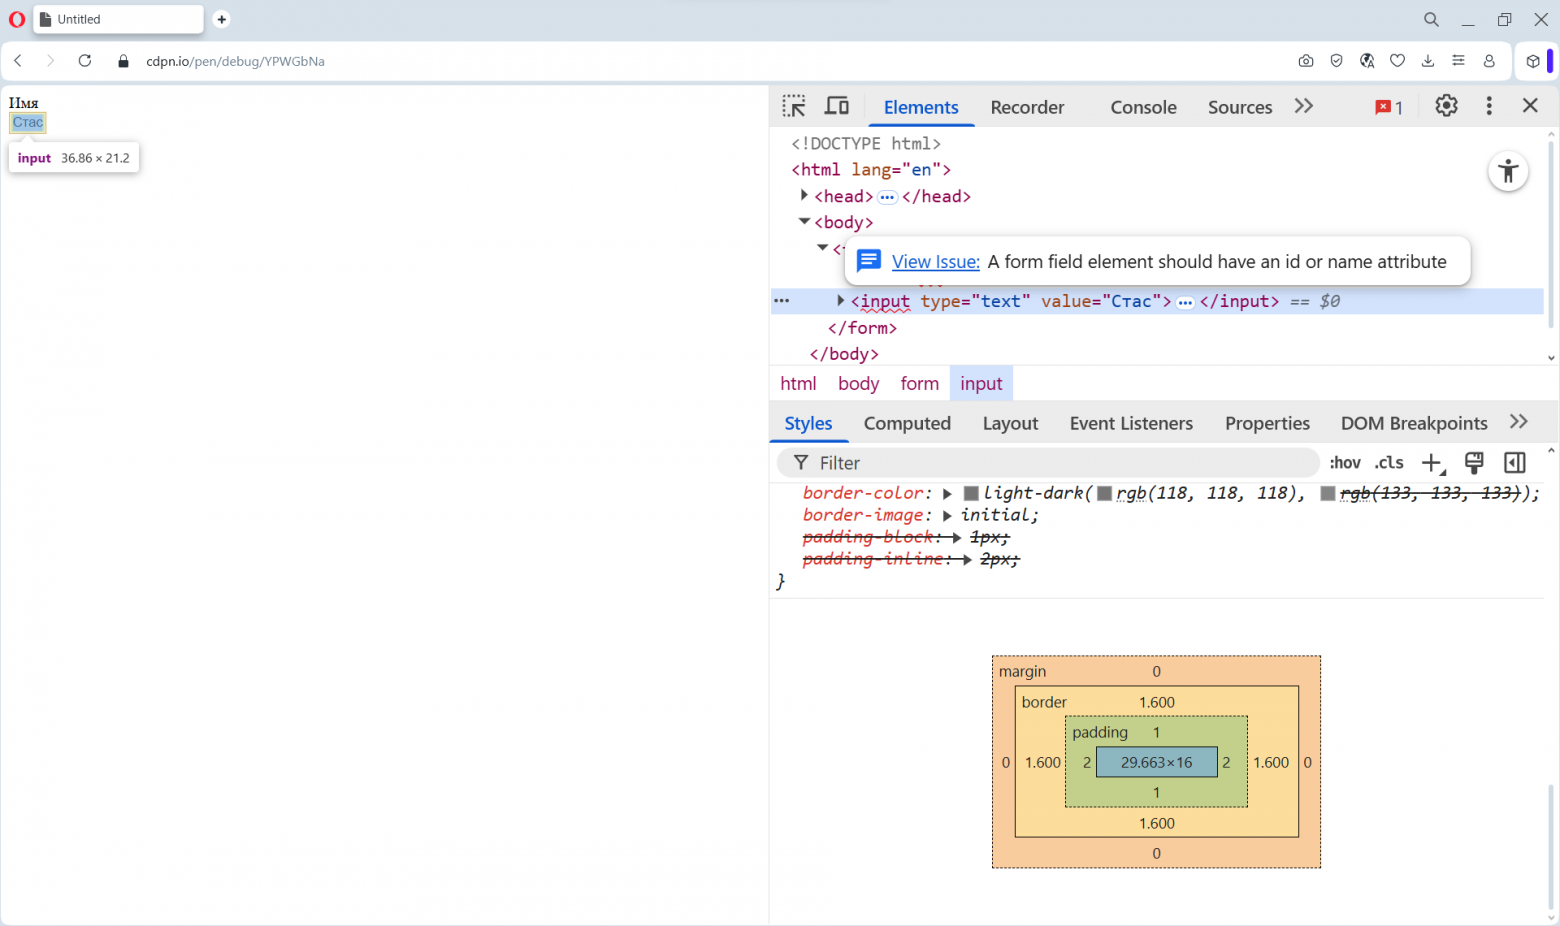The image size is (1560, 926).
Task: Click the rgb(118, 118, 118) color swatch
Action: (x=1105, y=494)
